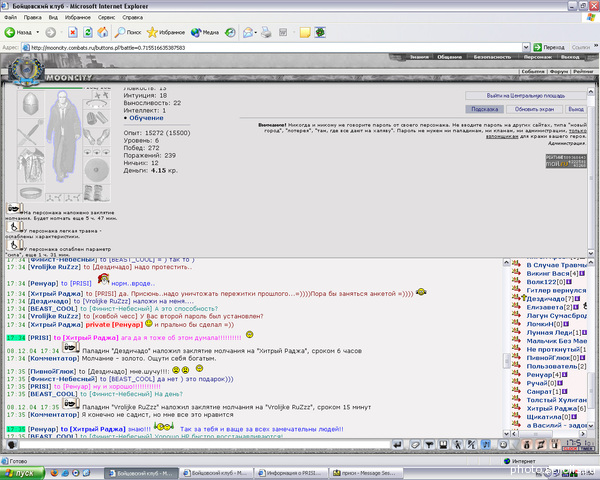
Task: Click the Подсказка button
Action: [484, 109]
